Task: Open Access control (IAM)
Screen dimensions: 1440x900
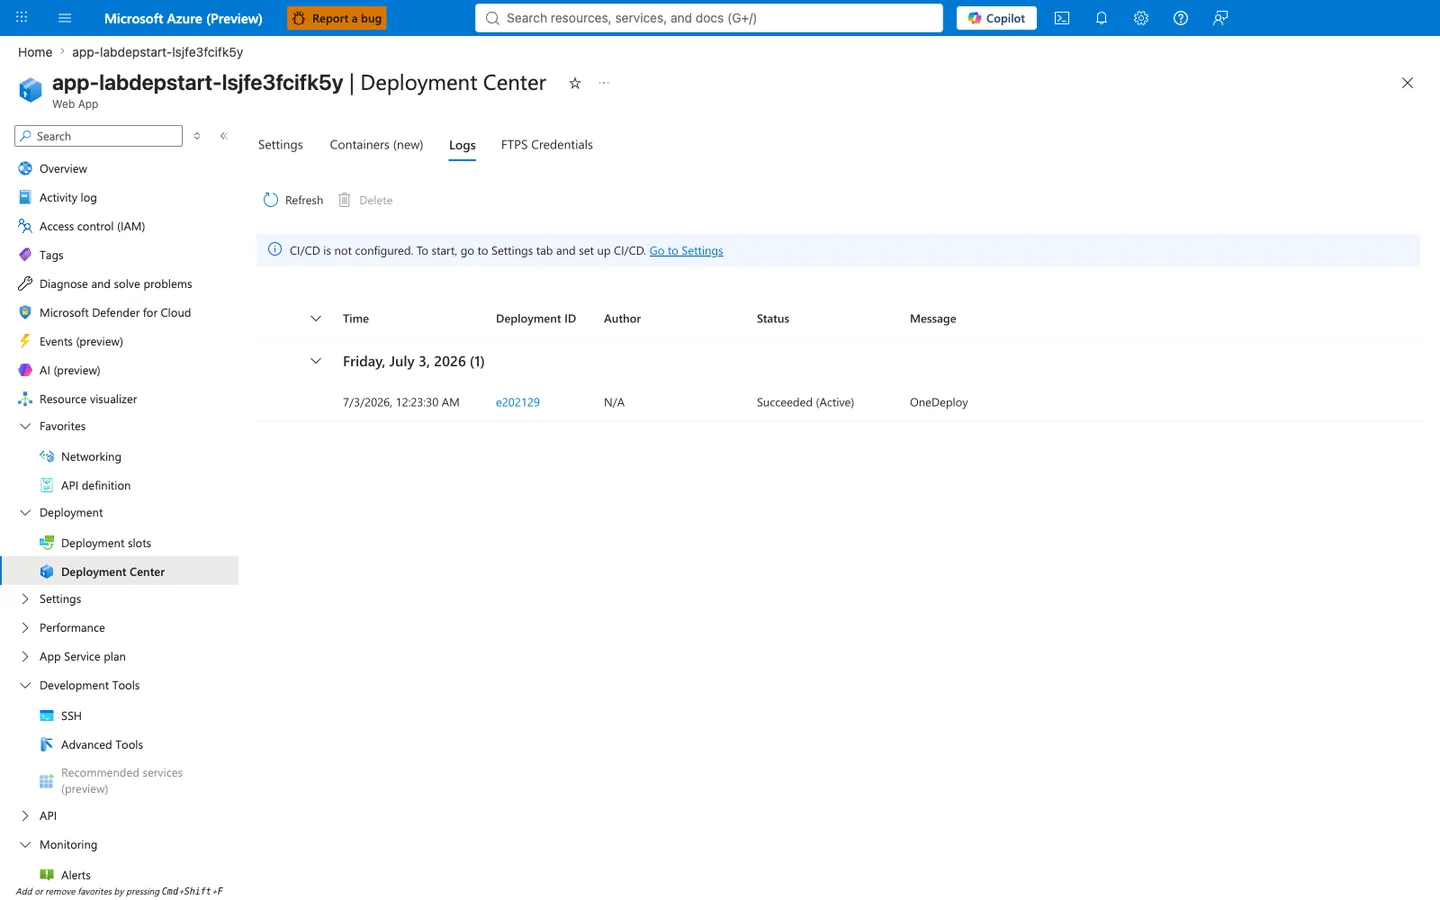Action: (x=92, y=227)
